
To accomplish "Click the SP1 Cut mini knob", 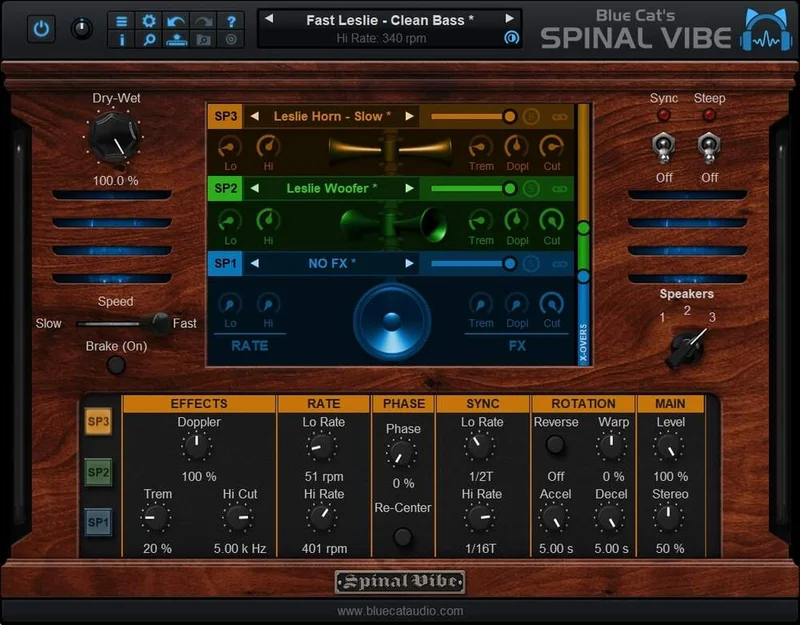I will click(x=552, y=304).
